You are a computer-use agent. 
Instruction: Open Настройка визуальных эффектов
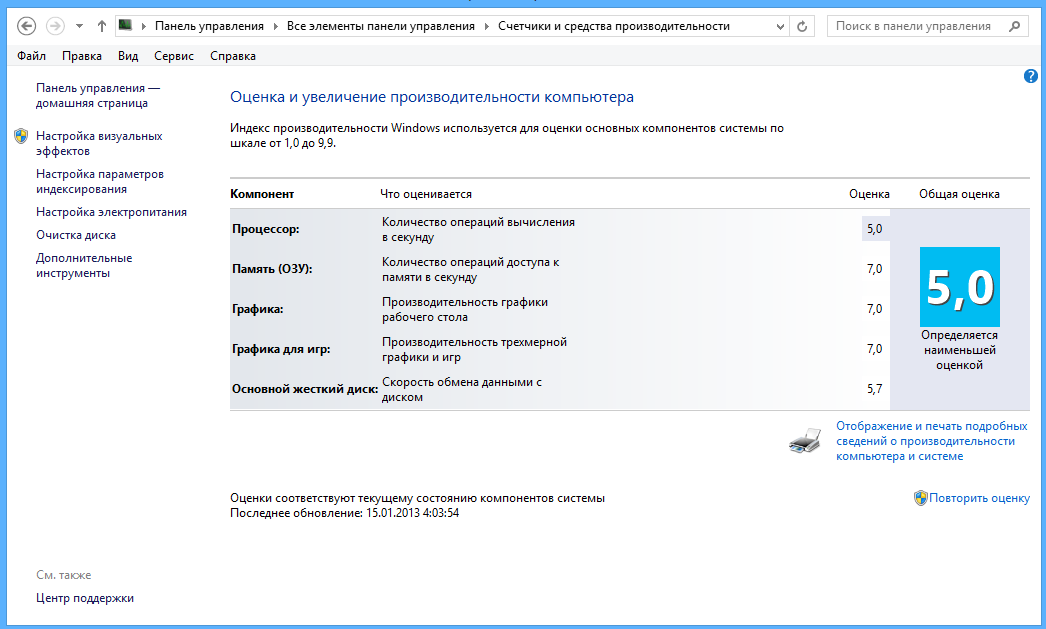(x=99, y=143)
